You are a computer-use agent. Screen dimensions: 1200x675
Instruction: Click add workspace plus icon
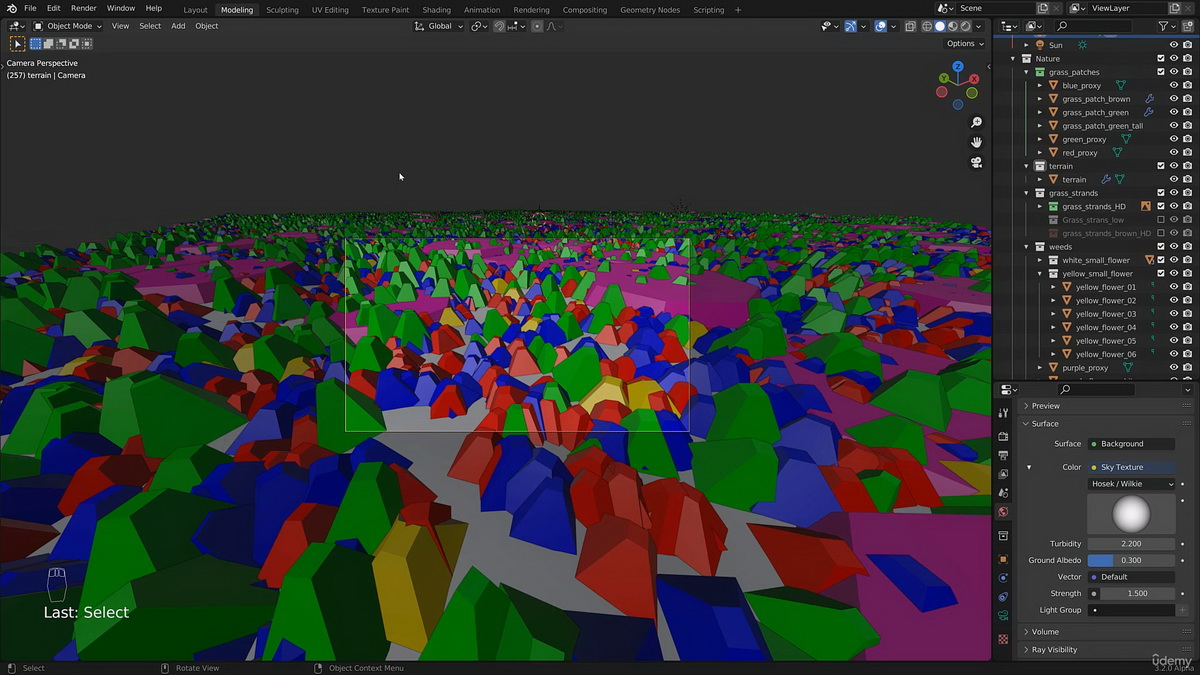coord(739,9)
